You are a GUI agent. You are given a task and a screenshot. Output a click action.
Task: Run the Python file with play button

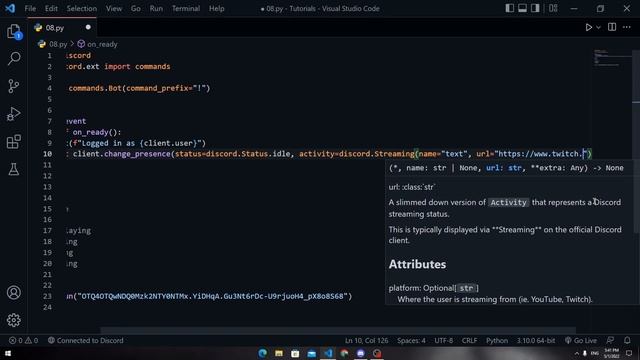click(x=589, y=27)
